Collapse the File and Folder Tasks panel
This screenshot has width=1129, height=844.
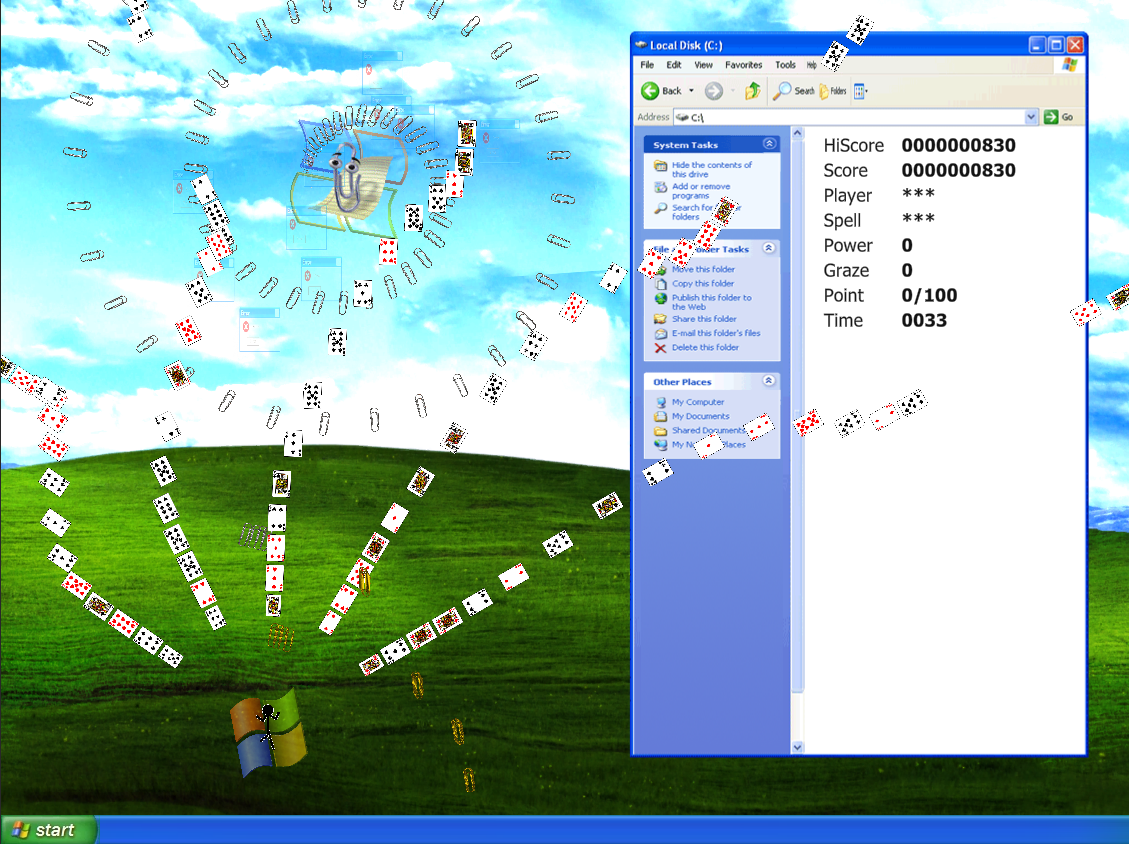pyautogui.click(x=769, y=248)
